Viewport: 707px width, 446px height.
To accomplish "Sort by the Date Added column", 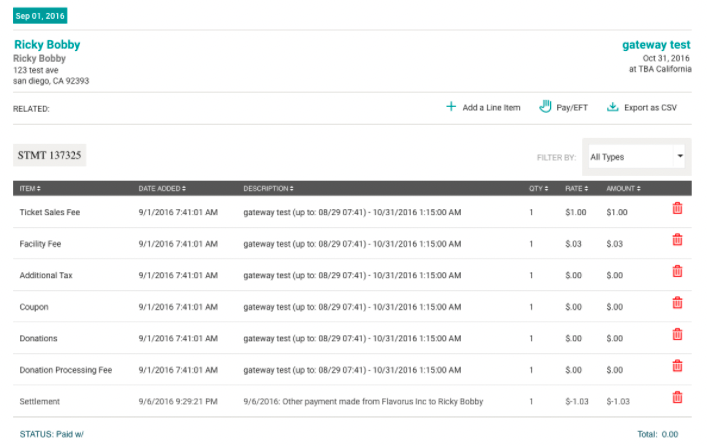I will (162, 189).
